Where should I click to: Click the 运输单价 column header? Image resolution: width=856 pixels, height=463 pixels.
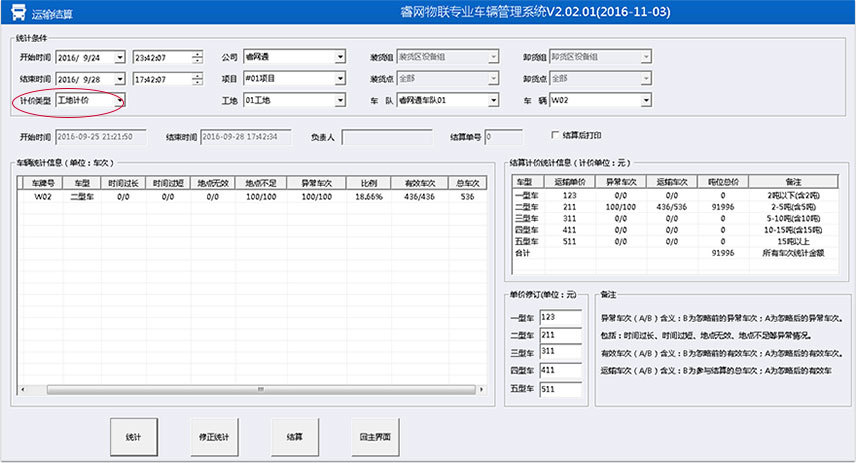[569, 182]
